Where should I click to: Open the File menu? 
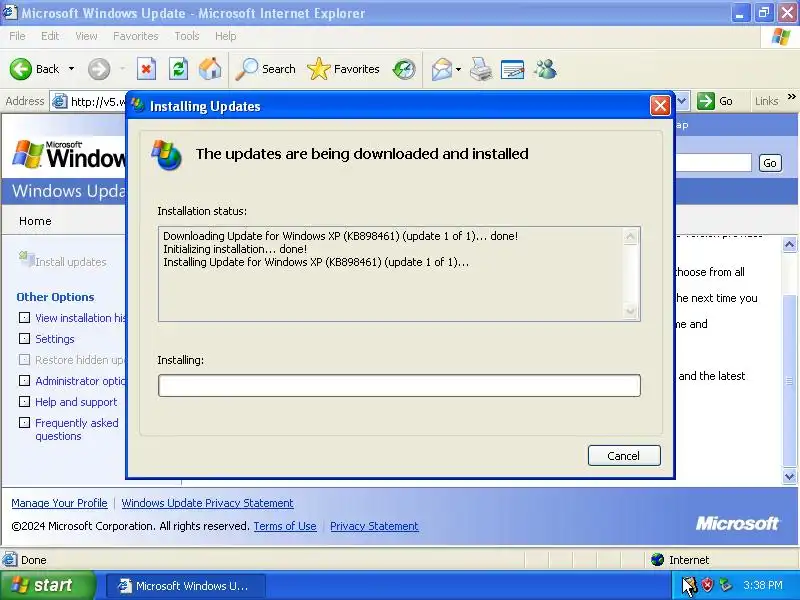point(17,36)
